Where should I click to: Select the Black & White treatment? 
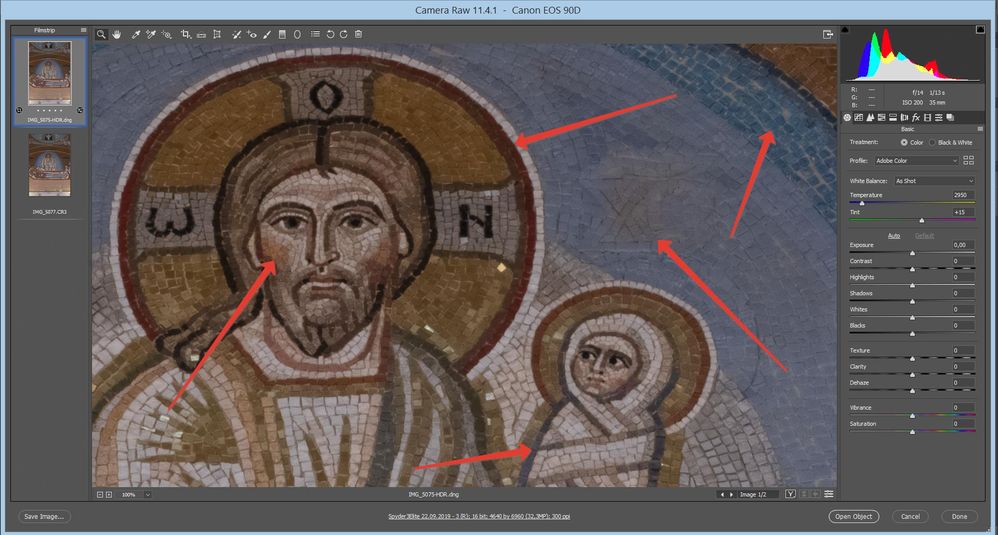pos(932,142)
